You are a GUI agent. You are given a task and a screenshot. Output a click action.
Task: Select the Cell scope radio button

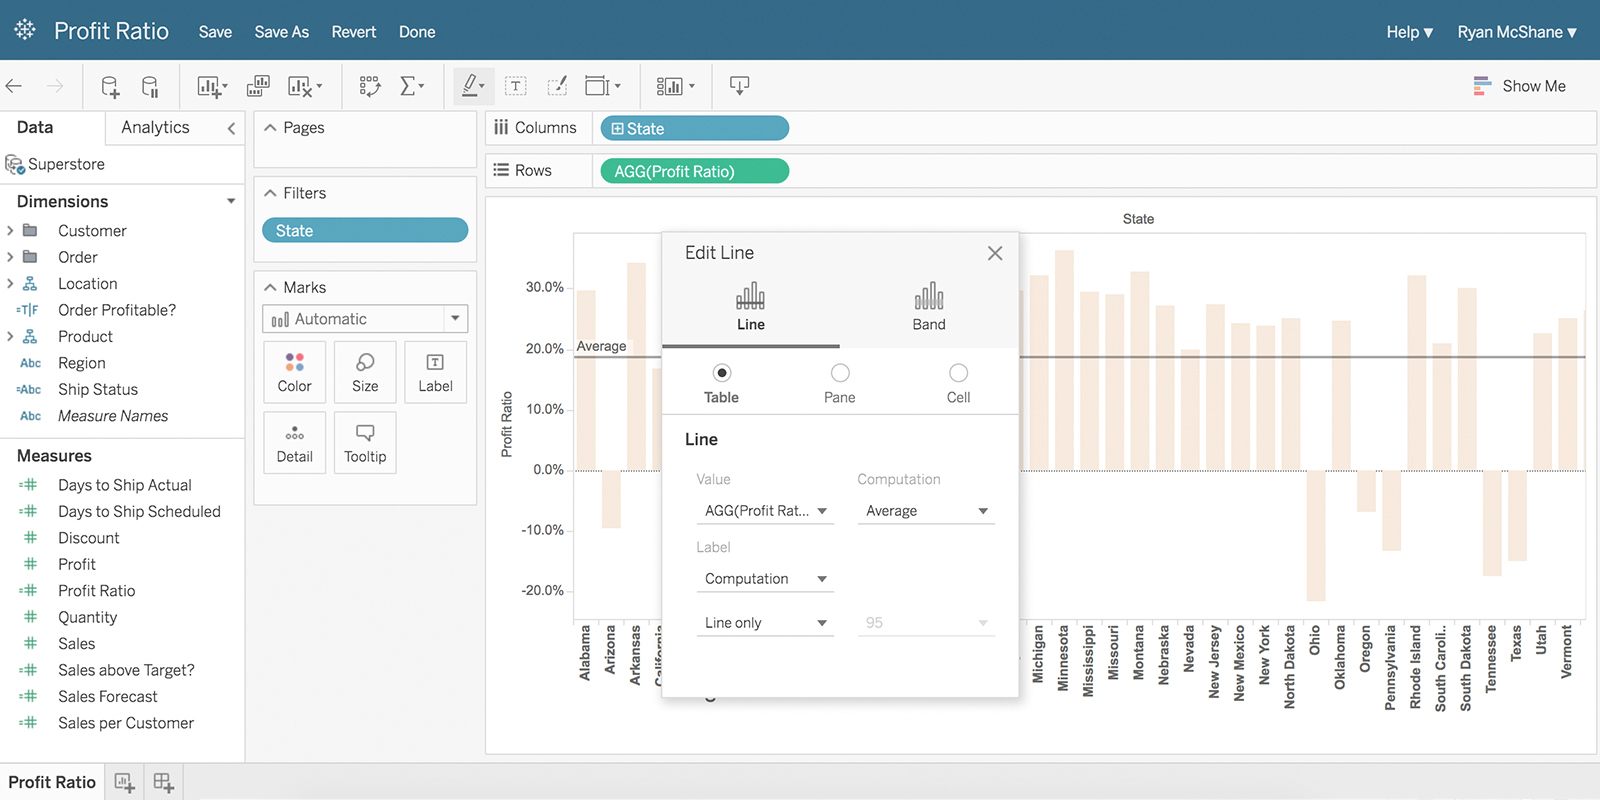pyautogui.click(x=958, y=373)
